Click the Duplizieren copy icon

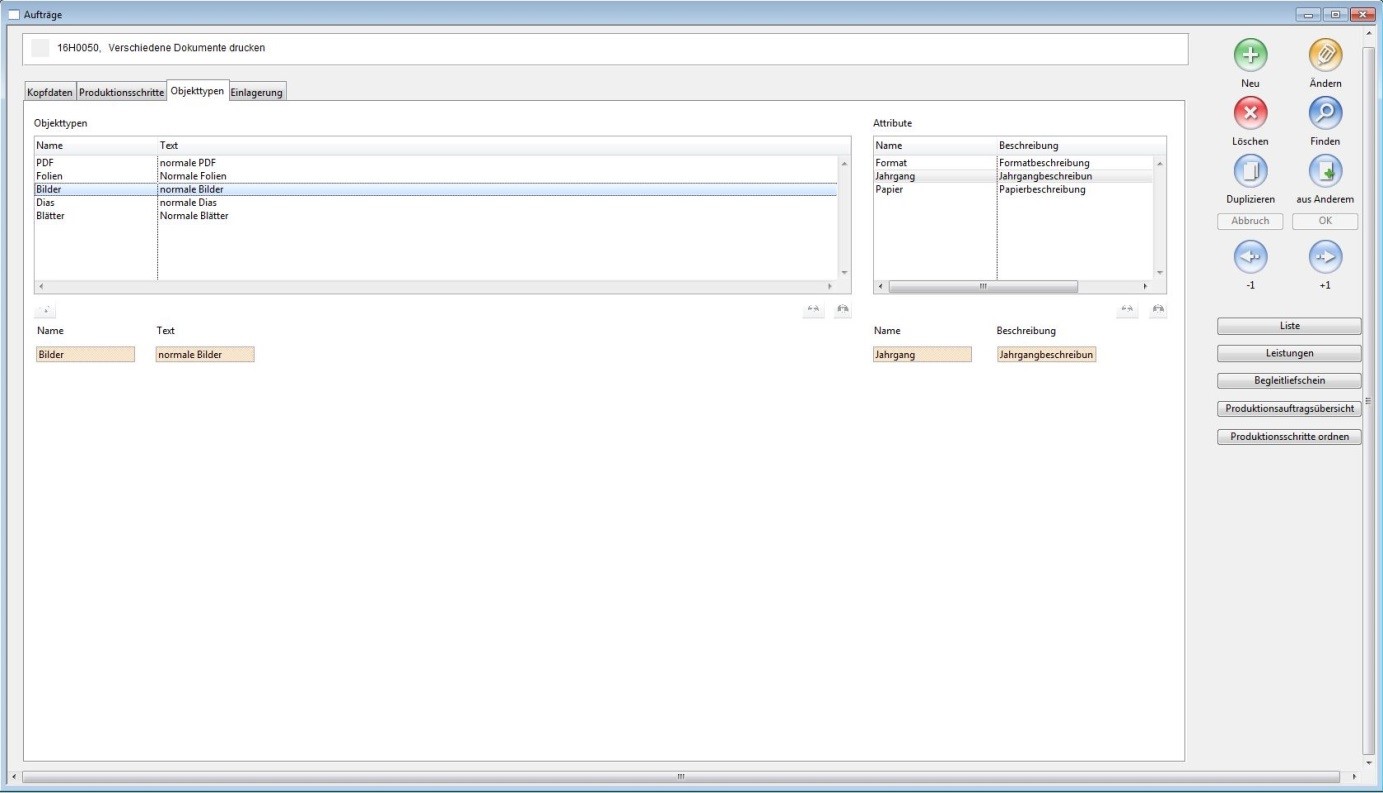pyautogui.click(x=1250, y=172)
